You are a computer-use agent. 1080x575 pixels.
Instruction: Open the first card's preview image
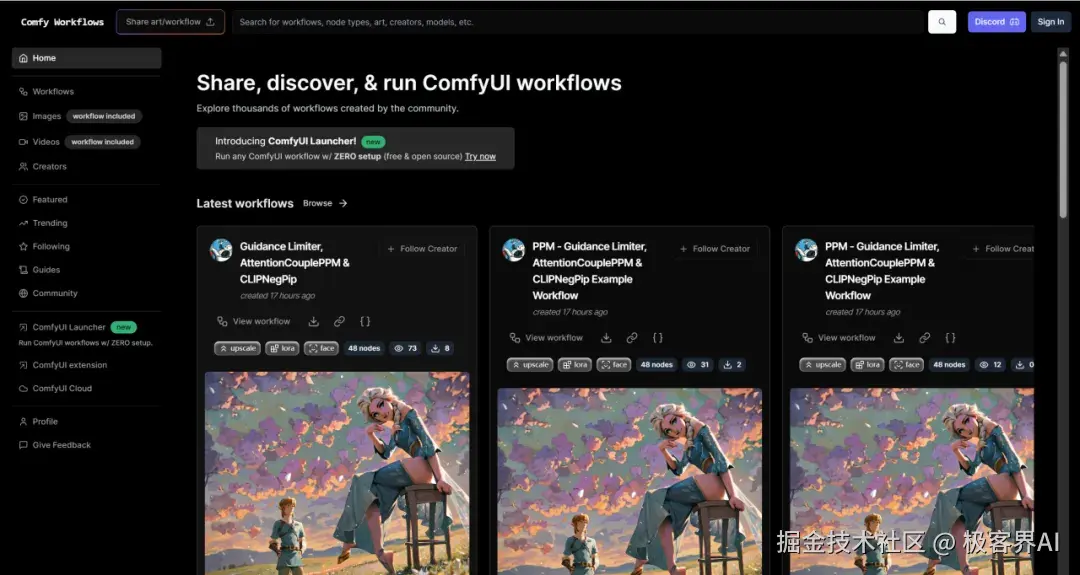337,473
